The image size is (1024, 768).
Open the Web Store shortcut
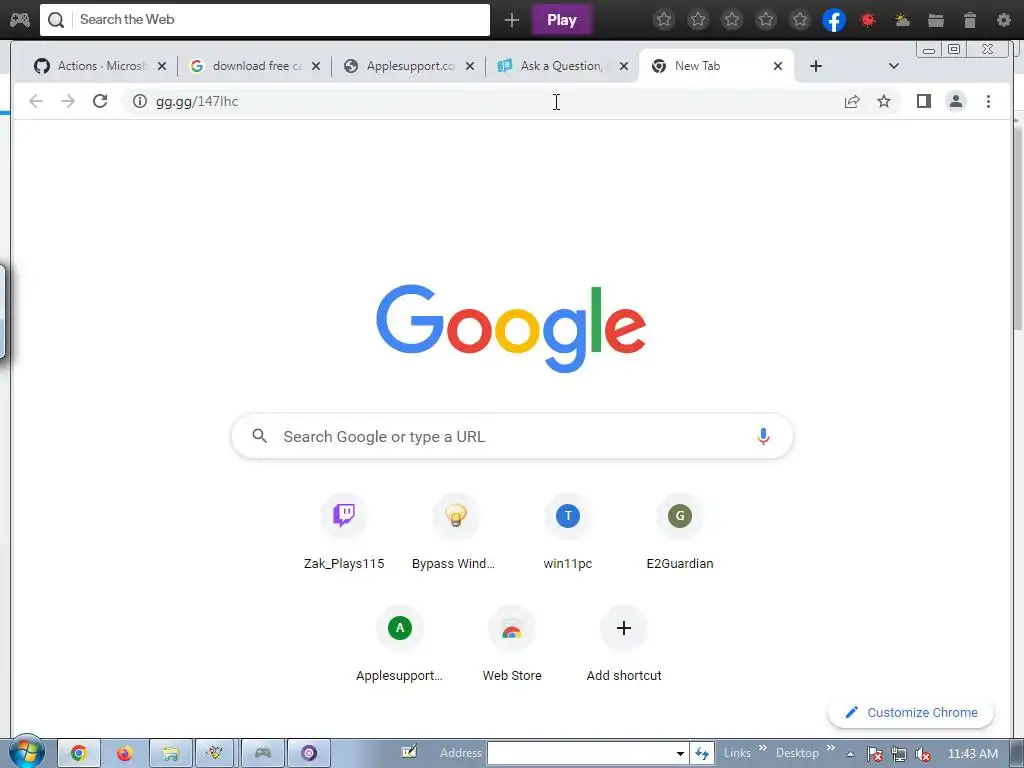[512, 645]
